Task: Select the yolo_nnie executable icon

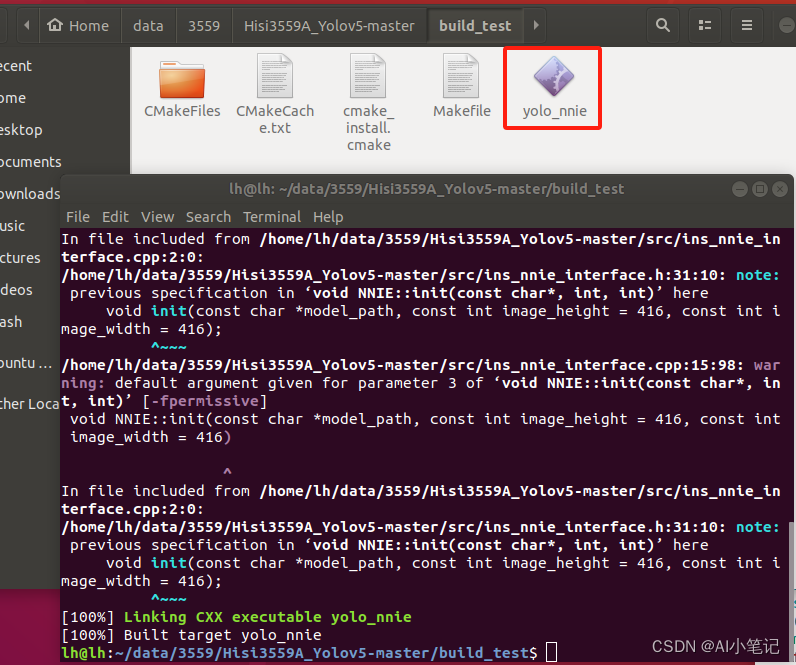Action: (554, 76)
